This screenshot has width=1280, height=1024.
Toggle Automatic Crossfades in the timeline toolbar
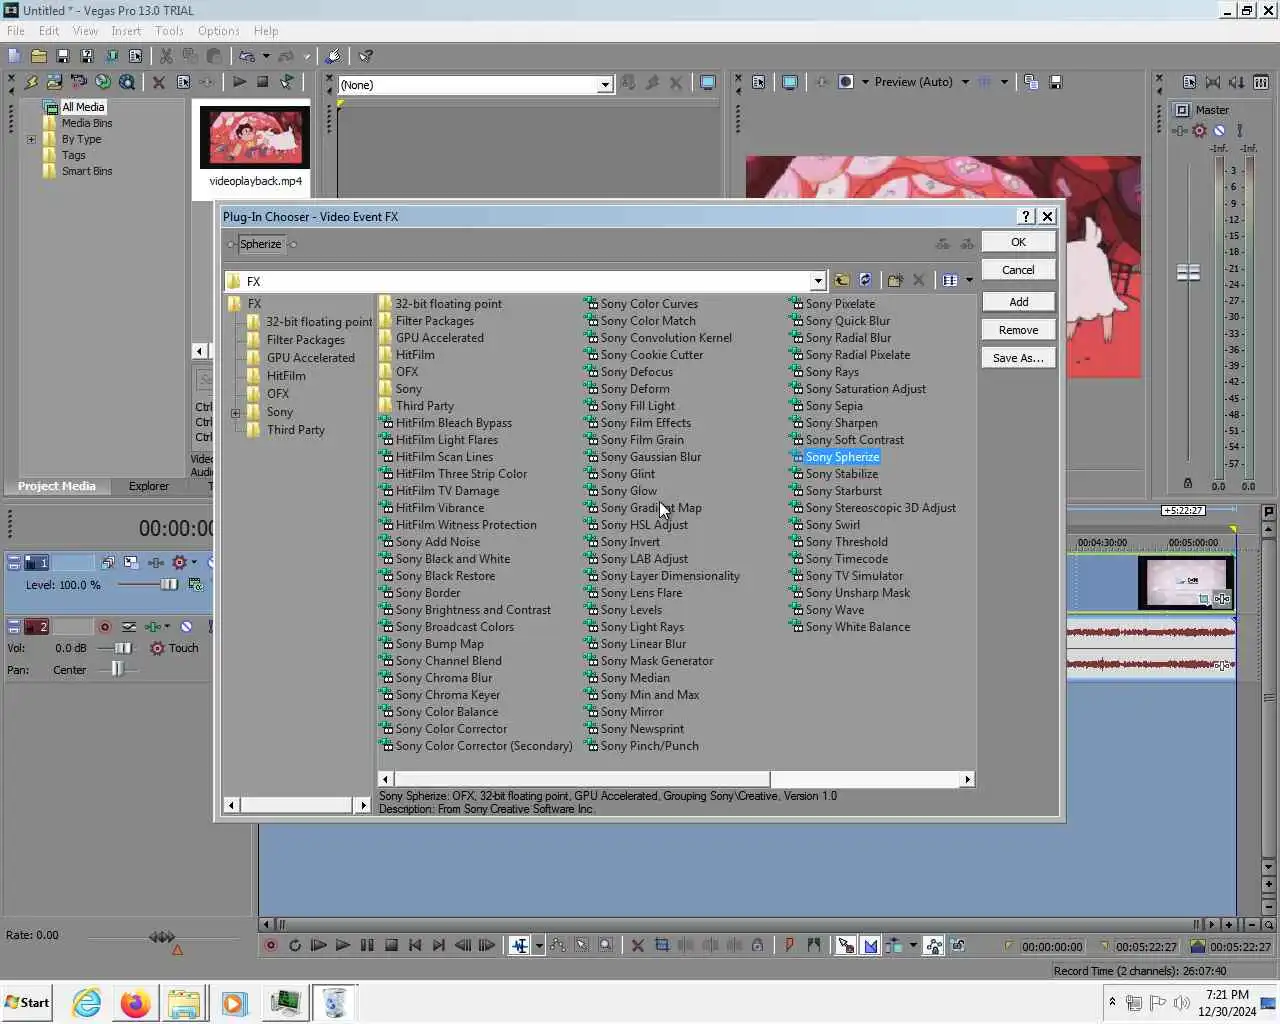coord(870,945)
